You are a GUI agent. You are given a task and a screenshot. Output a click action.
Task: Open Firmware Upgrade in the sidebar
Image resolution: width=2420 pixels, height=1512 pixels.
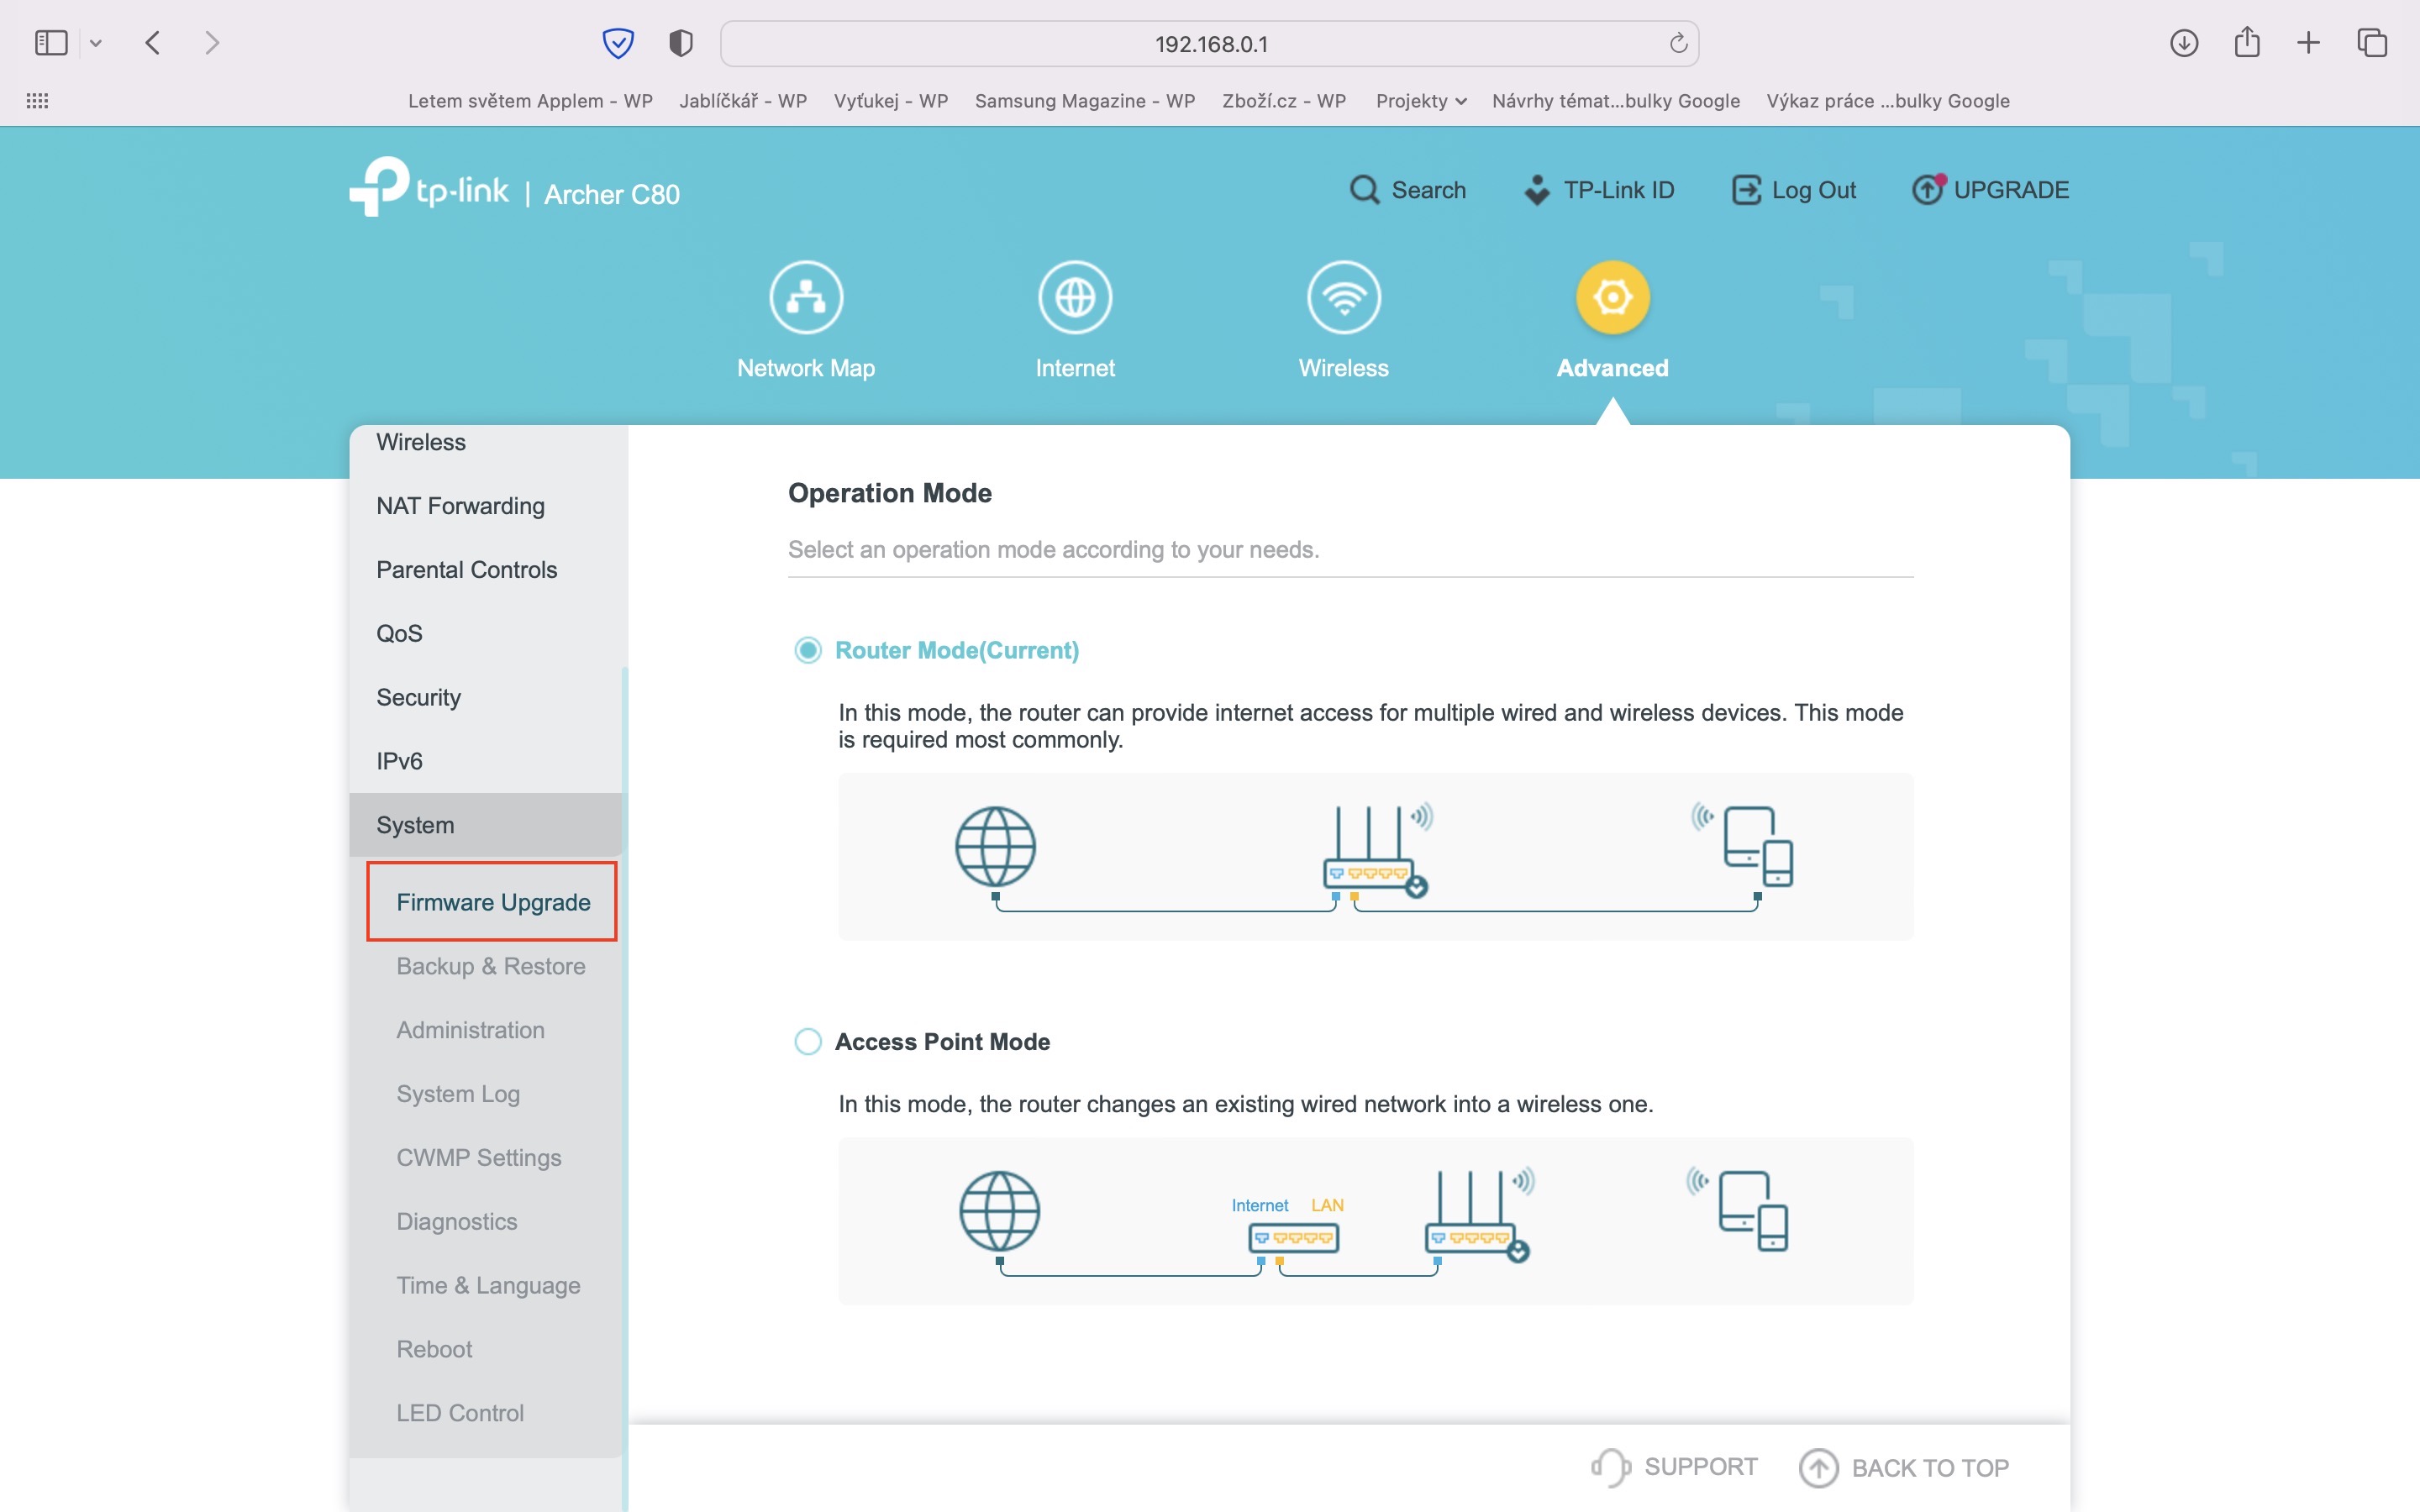pyautogui.click(x=493, y=902)
